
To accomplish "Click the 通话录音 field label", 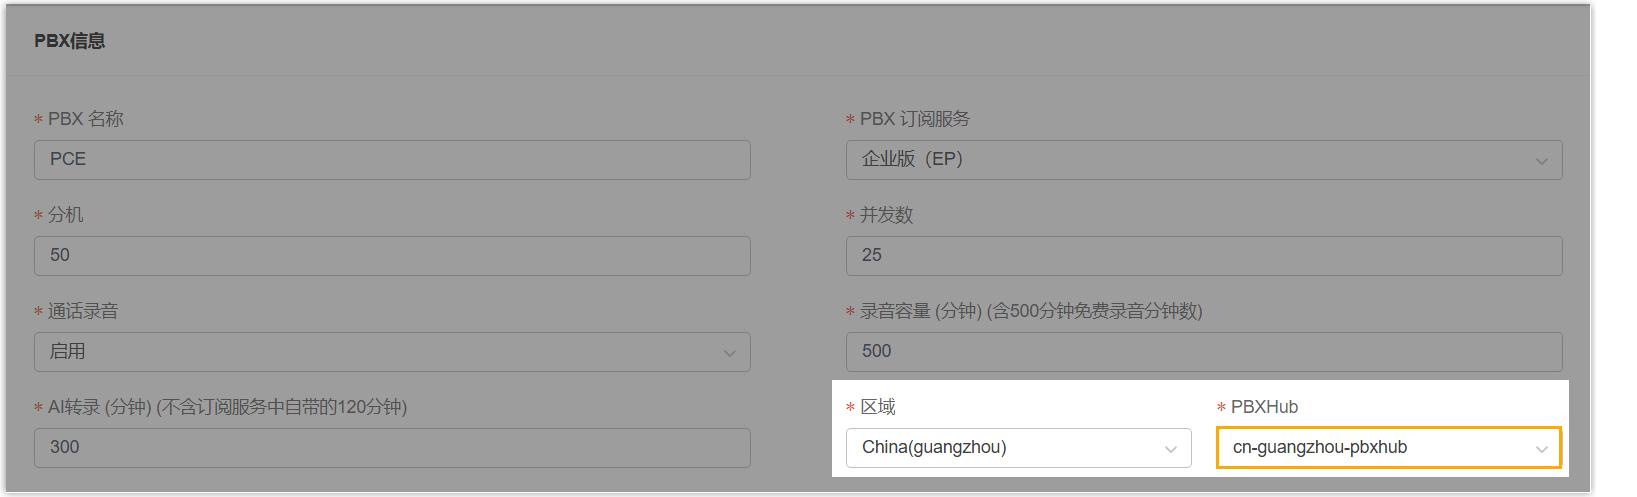I will click(x=83, y=311).
